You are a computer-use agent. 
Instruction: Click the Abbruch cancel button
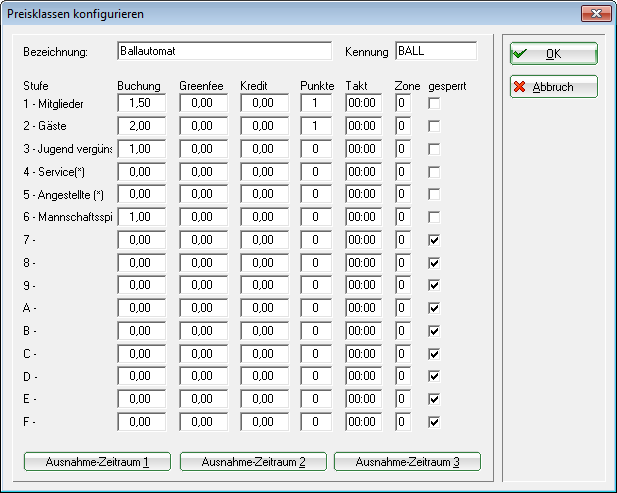tap(553, 87)
